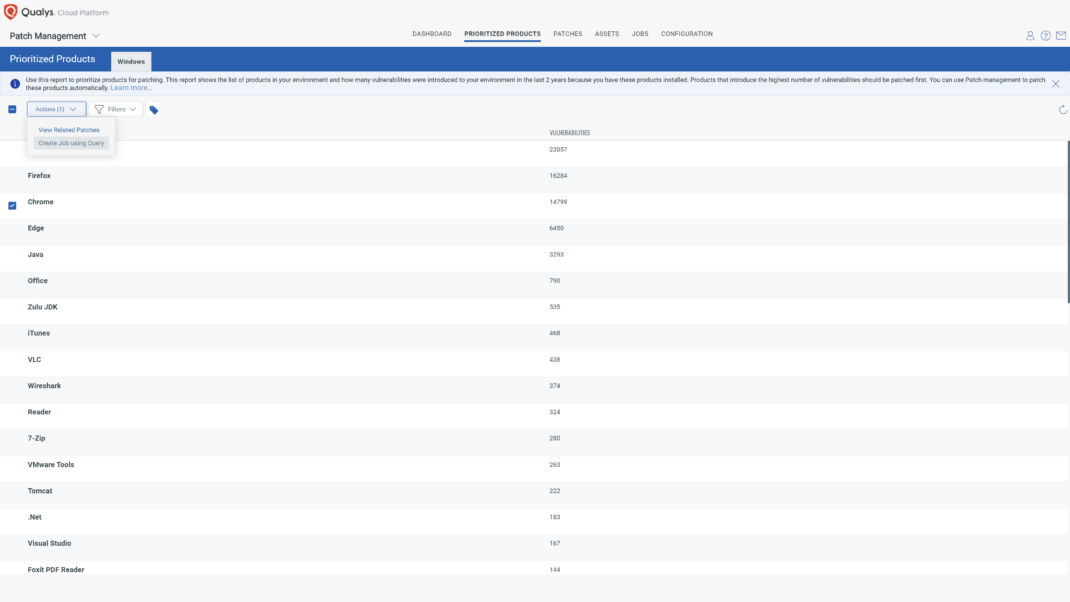Select the Reader product row
Image resolution: width=1070 pixels, height=602 pixels.
pos(534,416)
